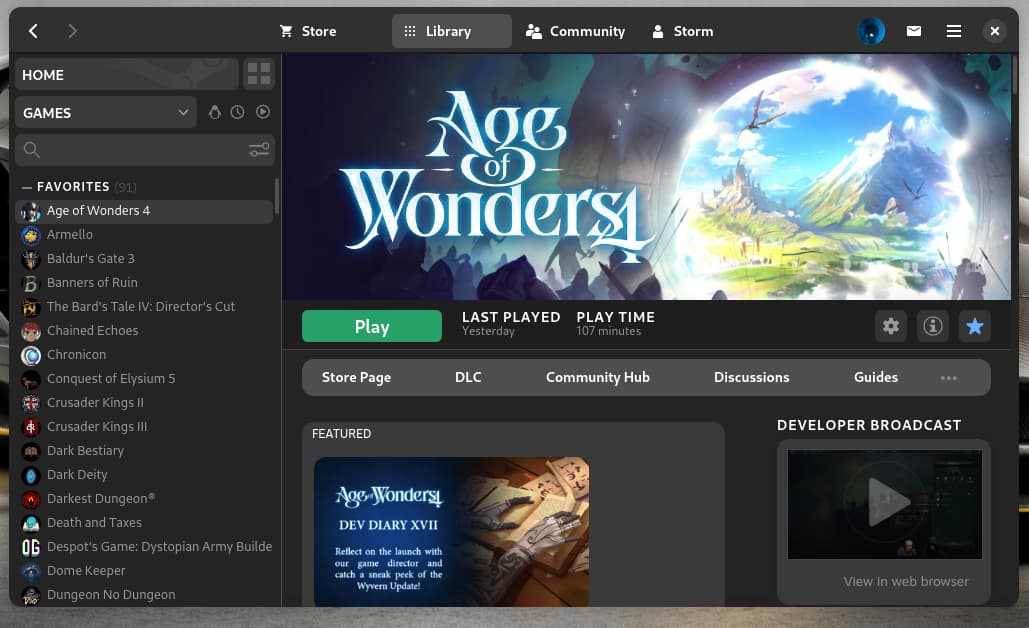
Task: Show game info icon
Action: 933,326
